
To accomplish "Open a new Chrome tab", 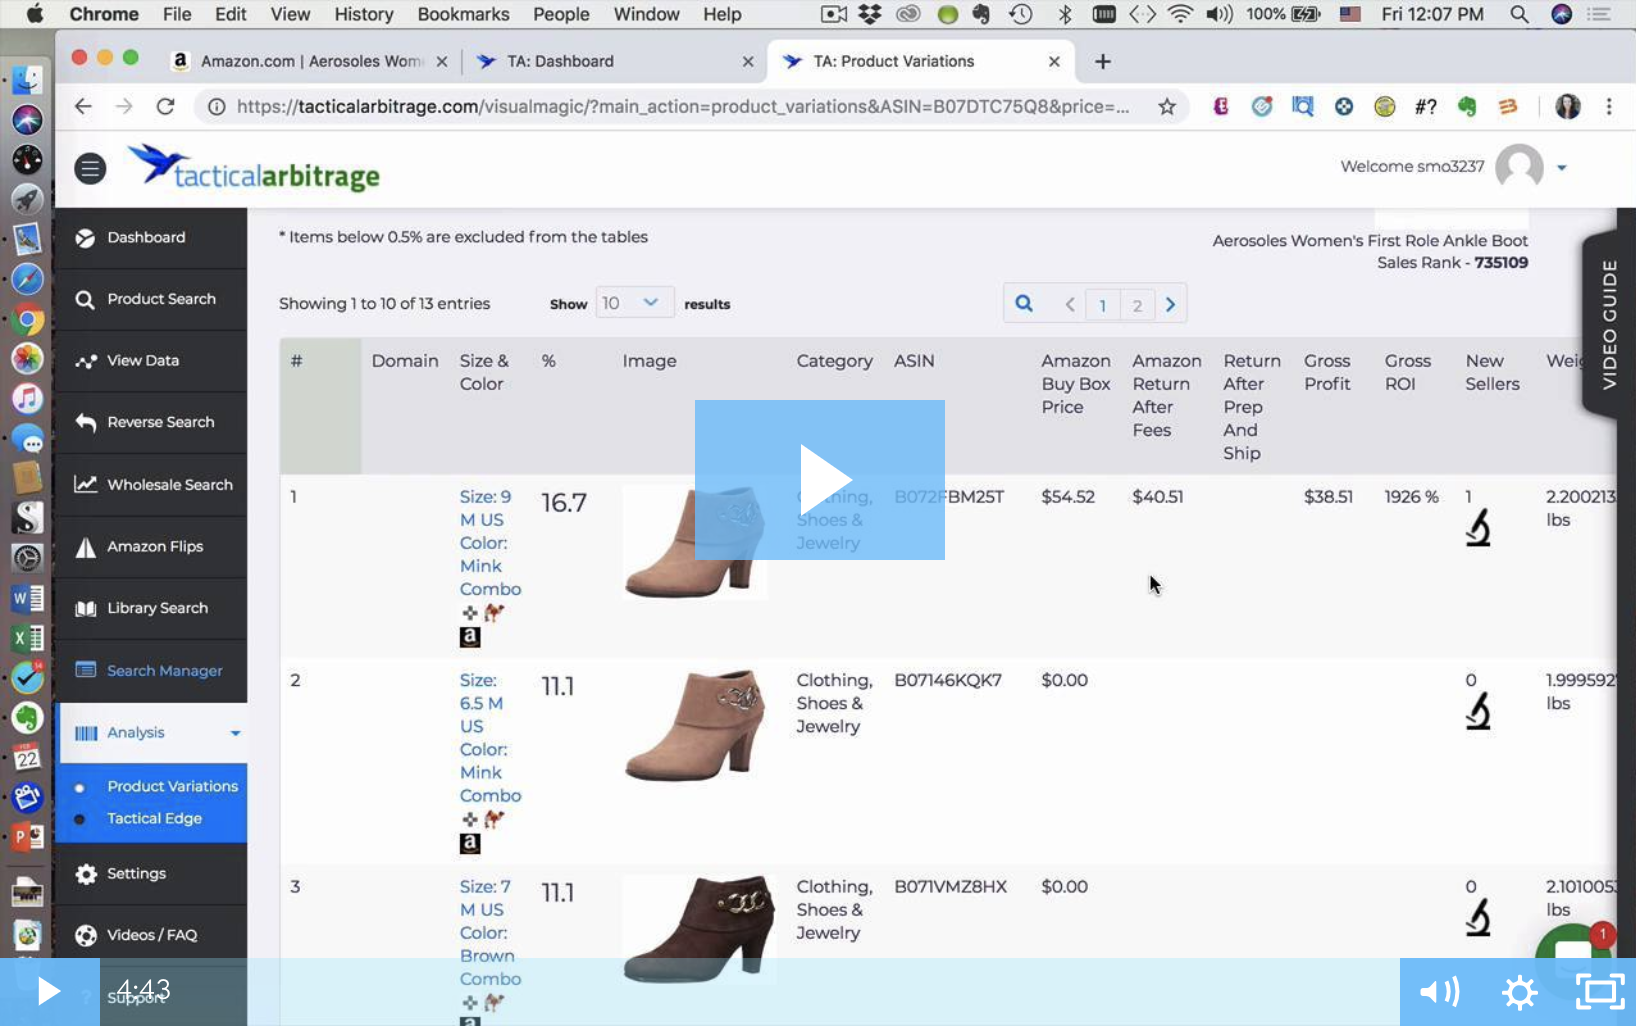I will click(x=1102, y=62).
